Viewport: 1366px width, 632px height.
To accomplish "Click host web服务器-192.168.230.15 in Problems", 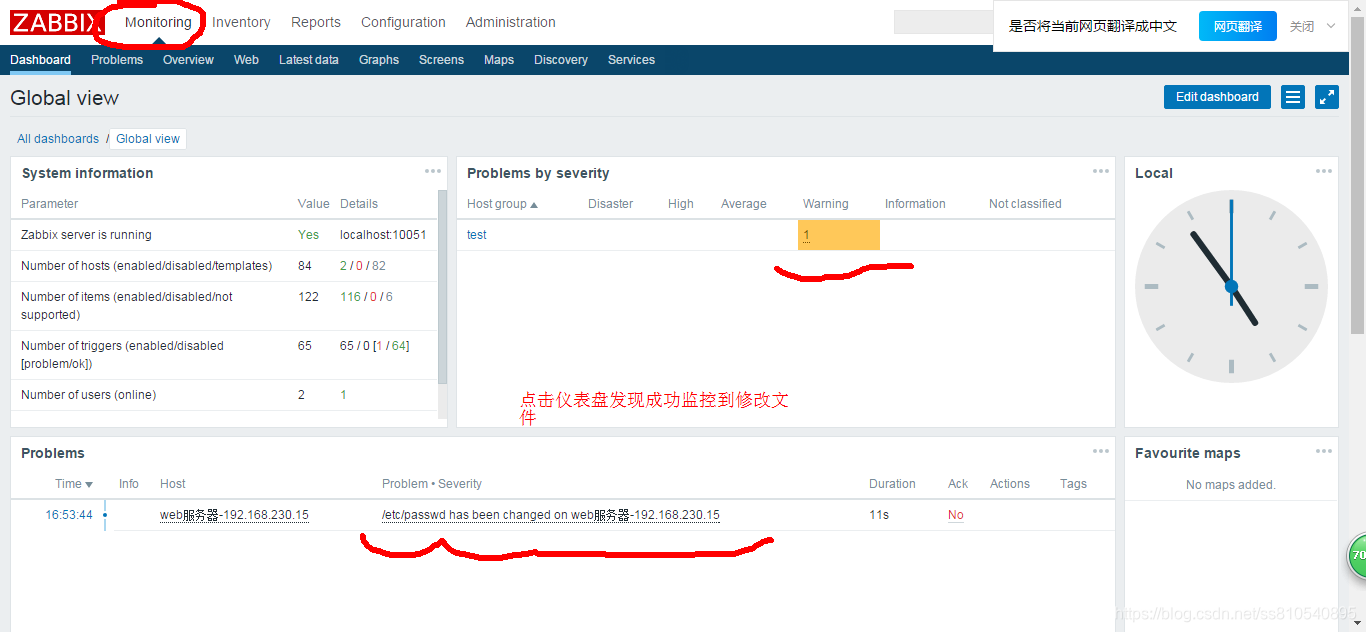I will click(234, 515).
